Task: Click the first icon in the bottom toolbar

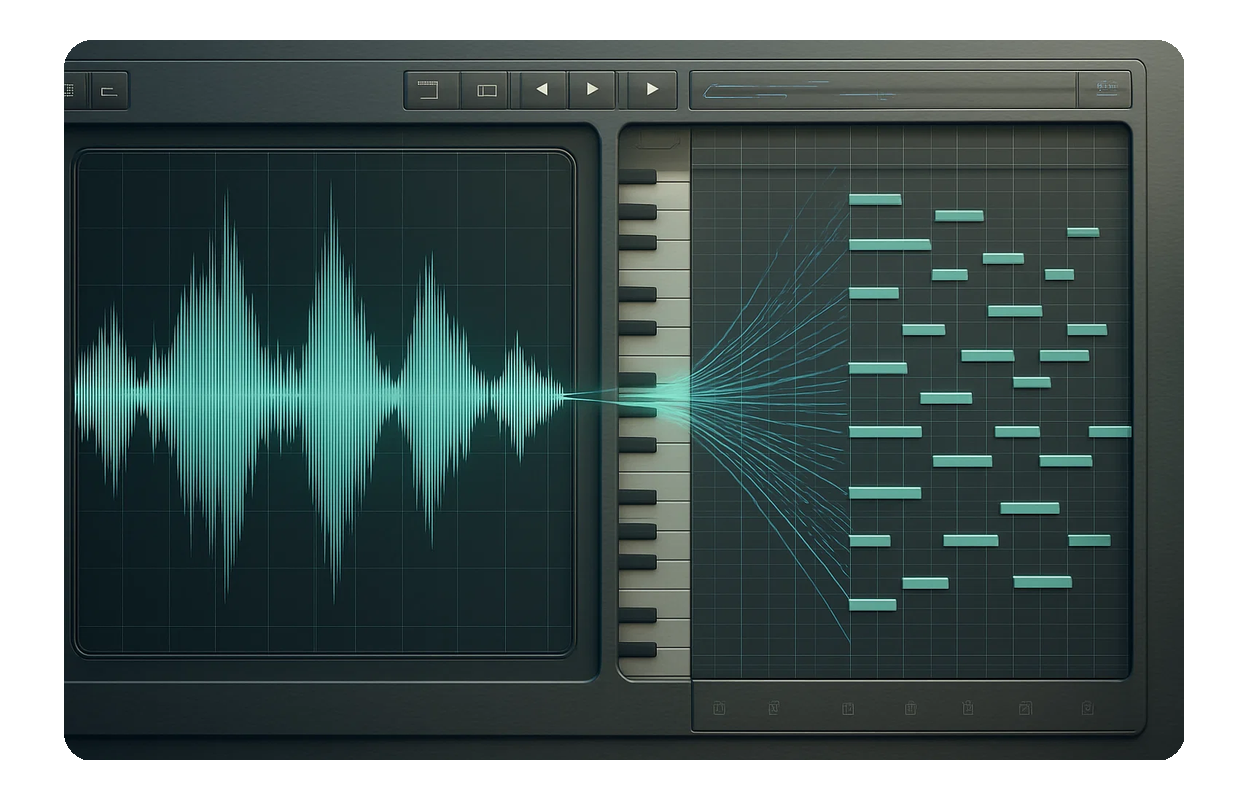Action: click(719, 709)
